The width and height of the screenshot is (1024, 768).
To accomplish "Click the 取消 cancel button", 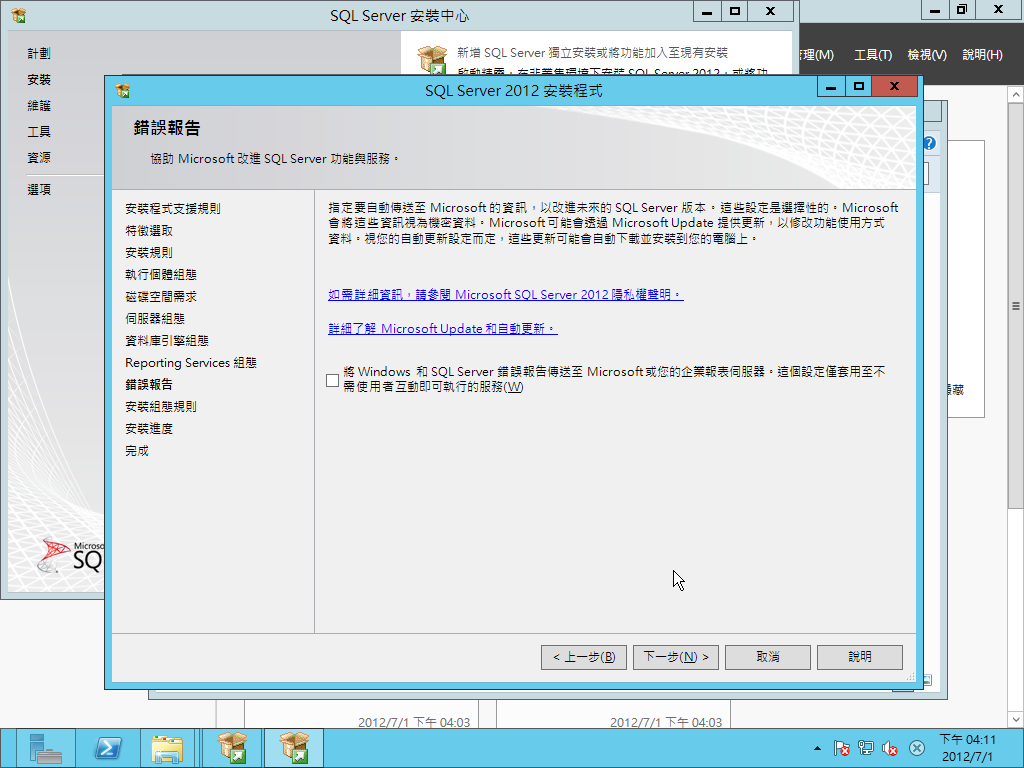I will pos(768,657).
